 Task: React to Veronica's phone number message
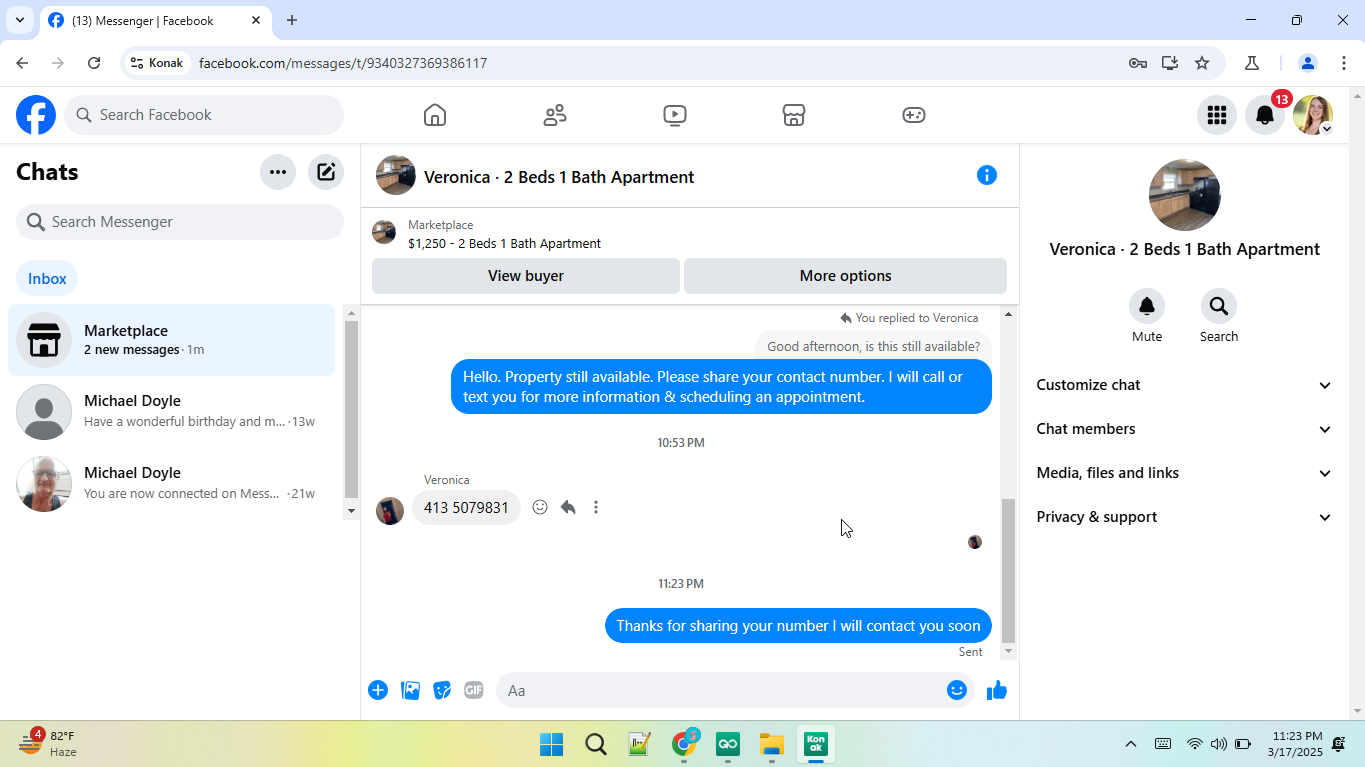[x=540, y=507]
